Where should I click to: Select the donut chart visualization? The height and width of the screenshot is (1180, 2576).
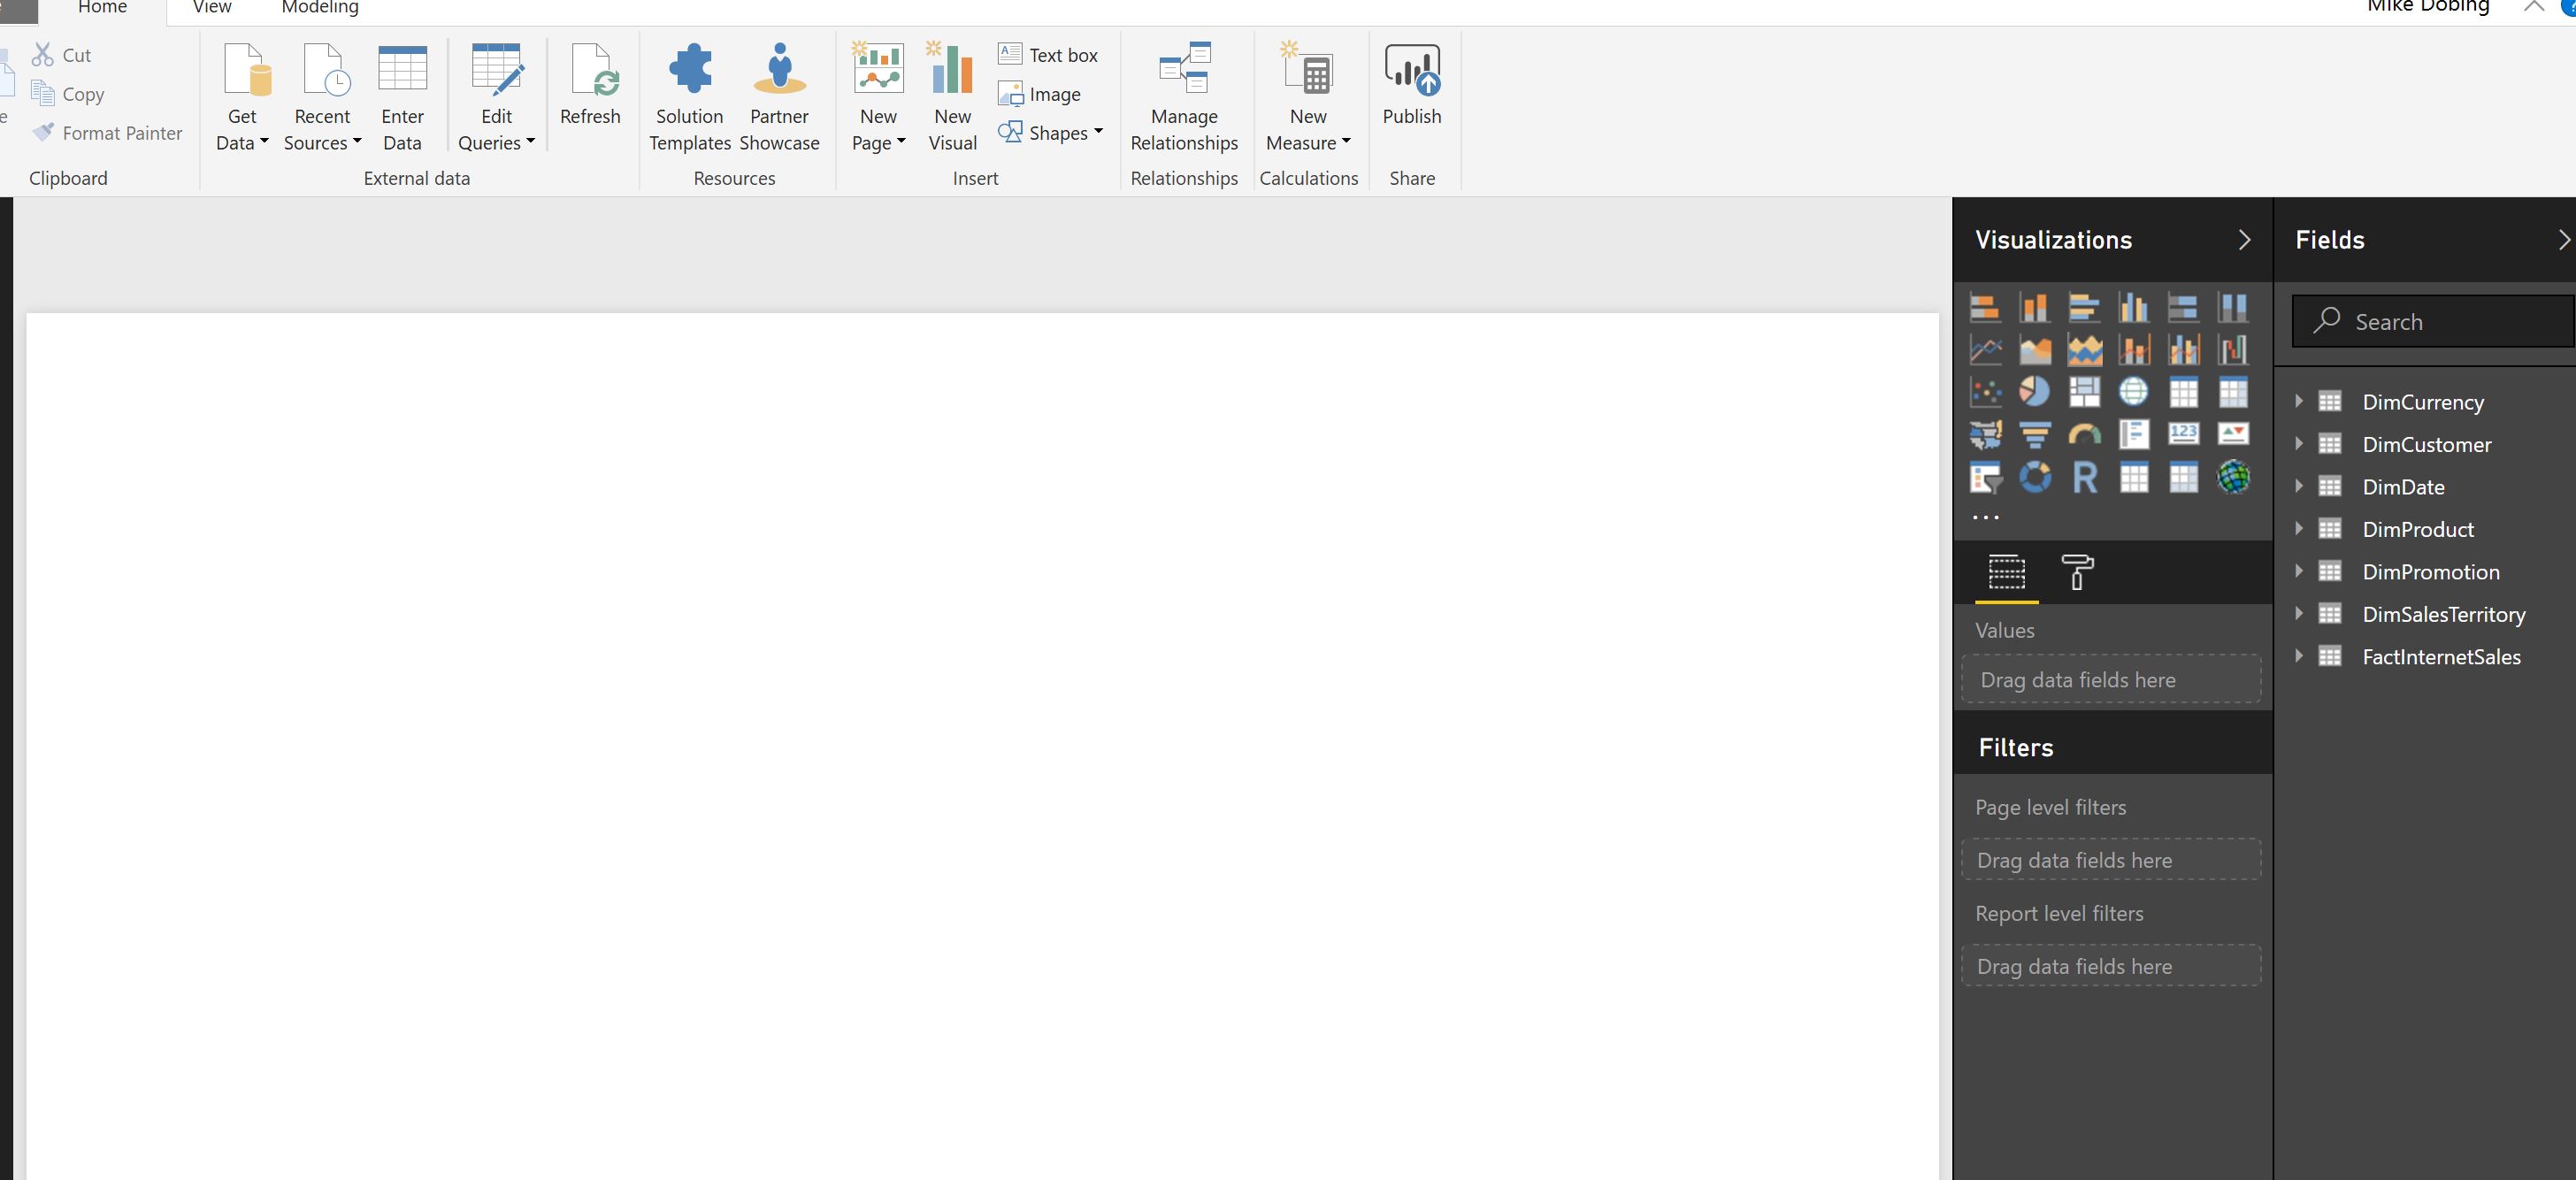pyautogui.click(x=2034, y=478)
